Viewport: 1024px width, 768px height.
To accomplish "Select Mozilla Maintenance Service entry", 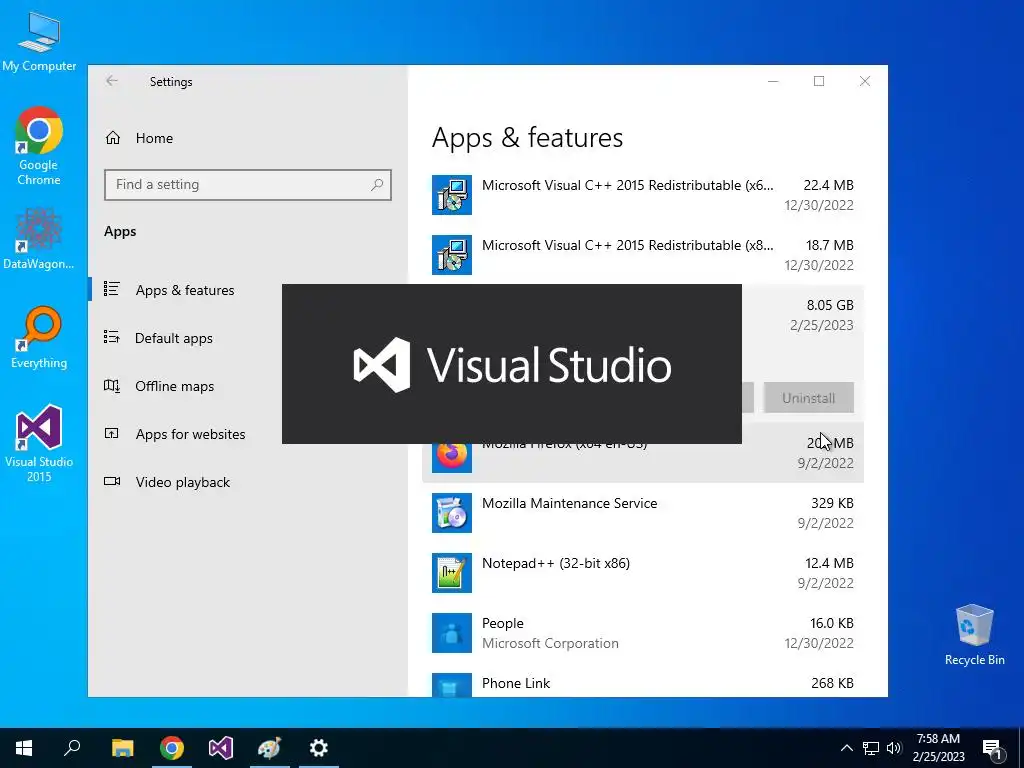I will pyautogui.click(x=643, y=513).
